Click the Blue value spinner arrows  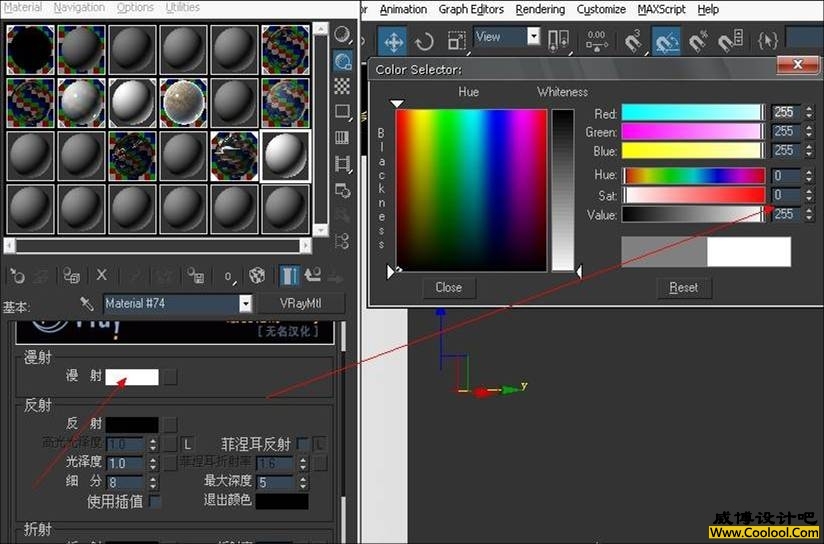[x=809, y=151]
